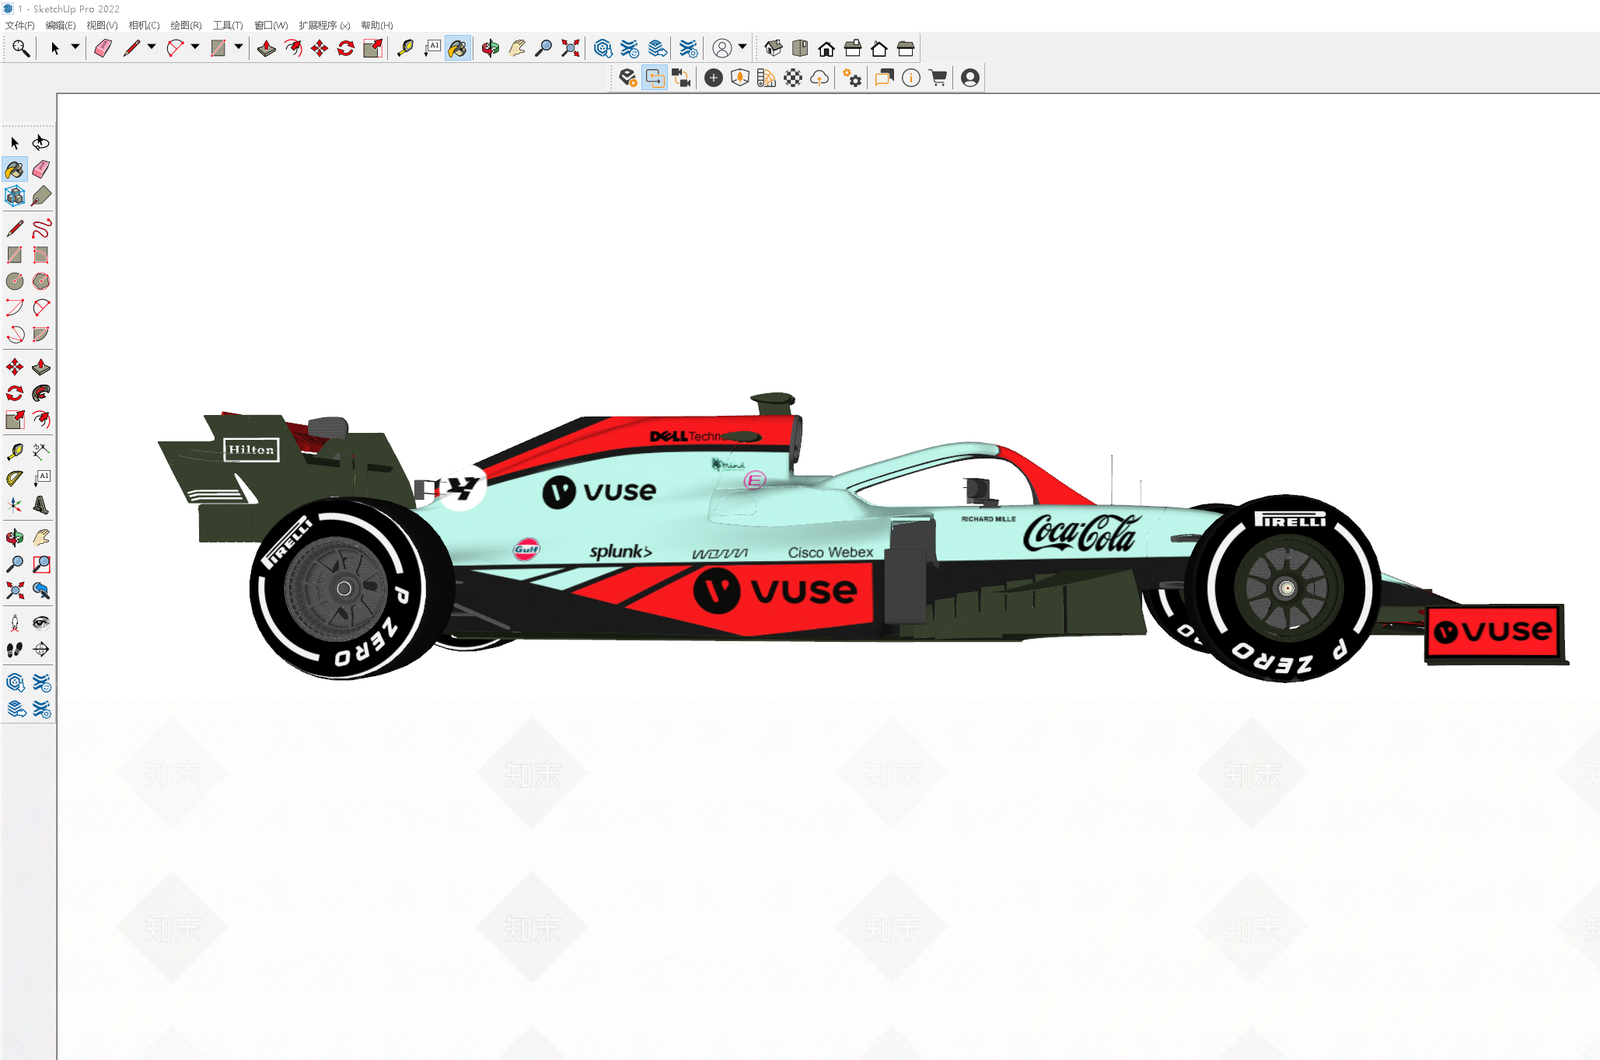Open the 相机(C) menu

(144, 25)
